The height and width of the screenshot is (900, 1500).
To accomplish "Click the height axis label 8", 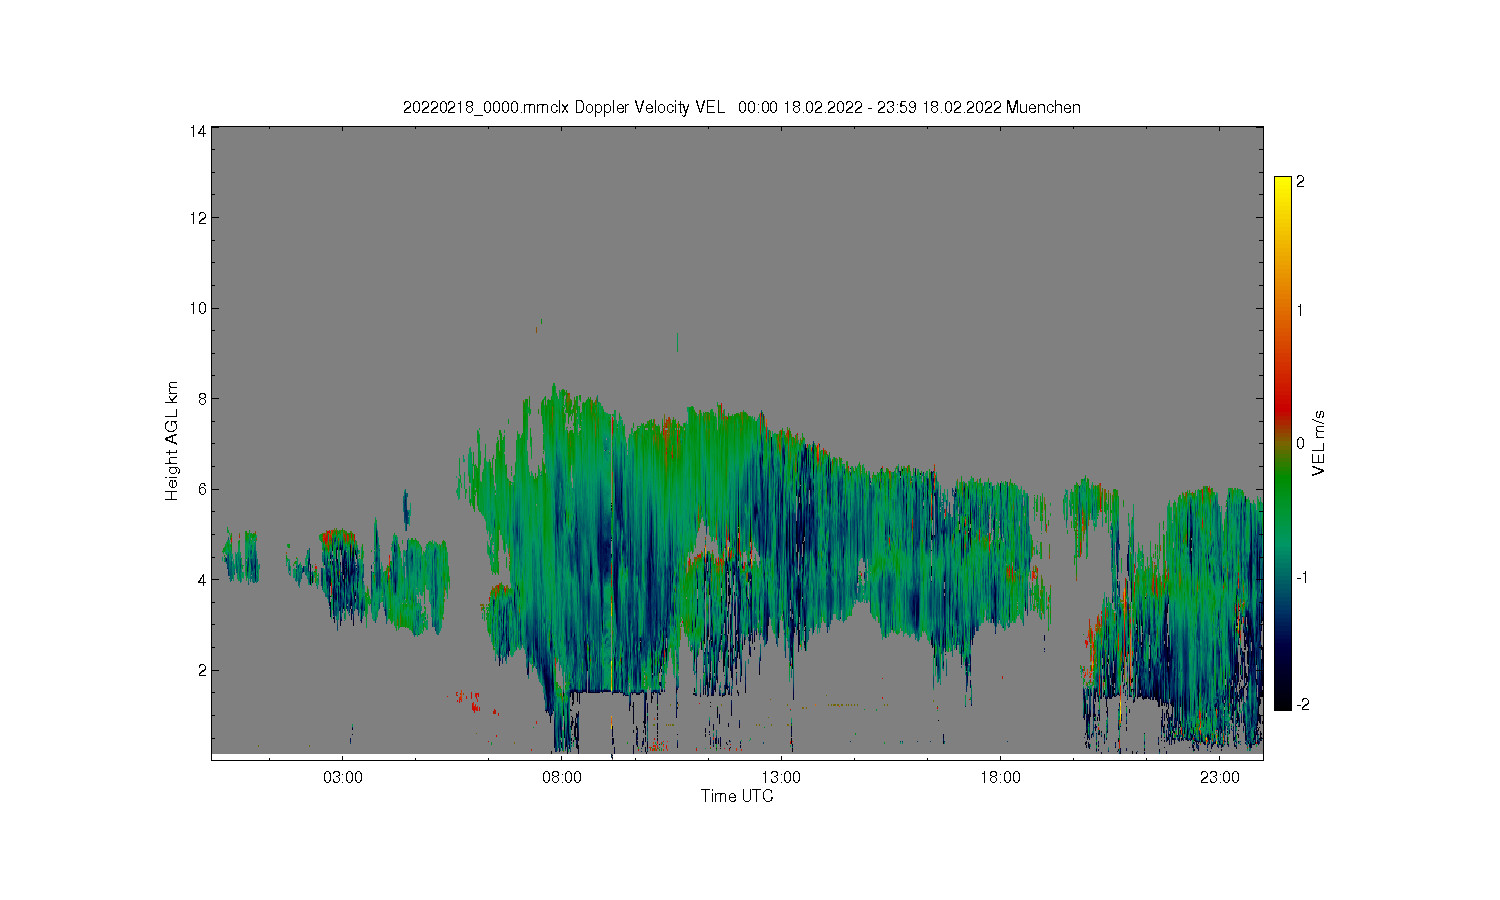I will [x=202, y=399].
